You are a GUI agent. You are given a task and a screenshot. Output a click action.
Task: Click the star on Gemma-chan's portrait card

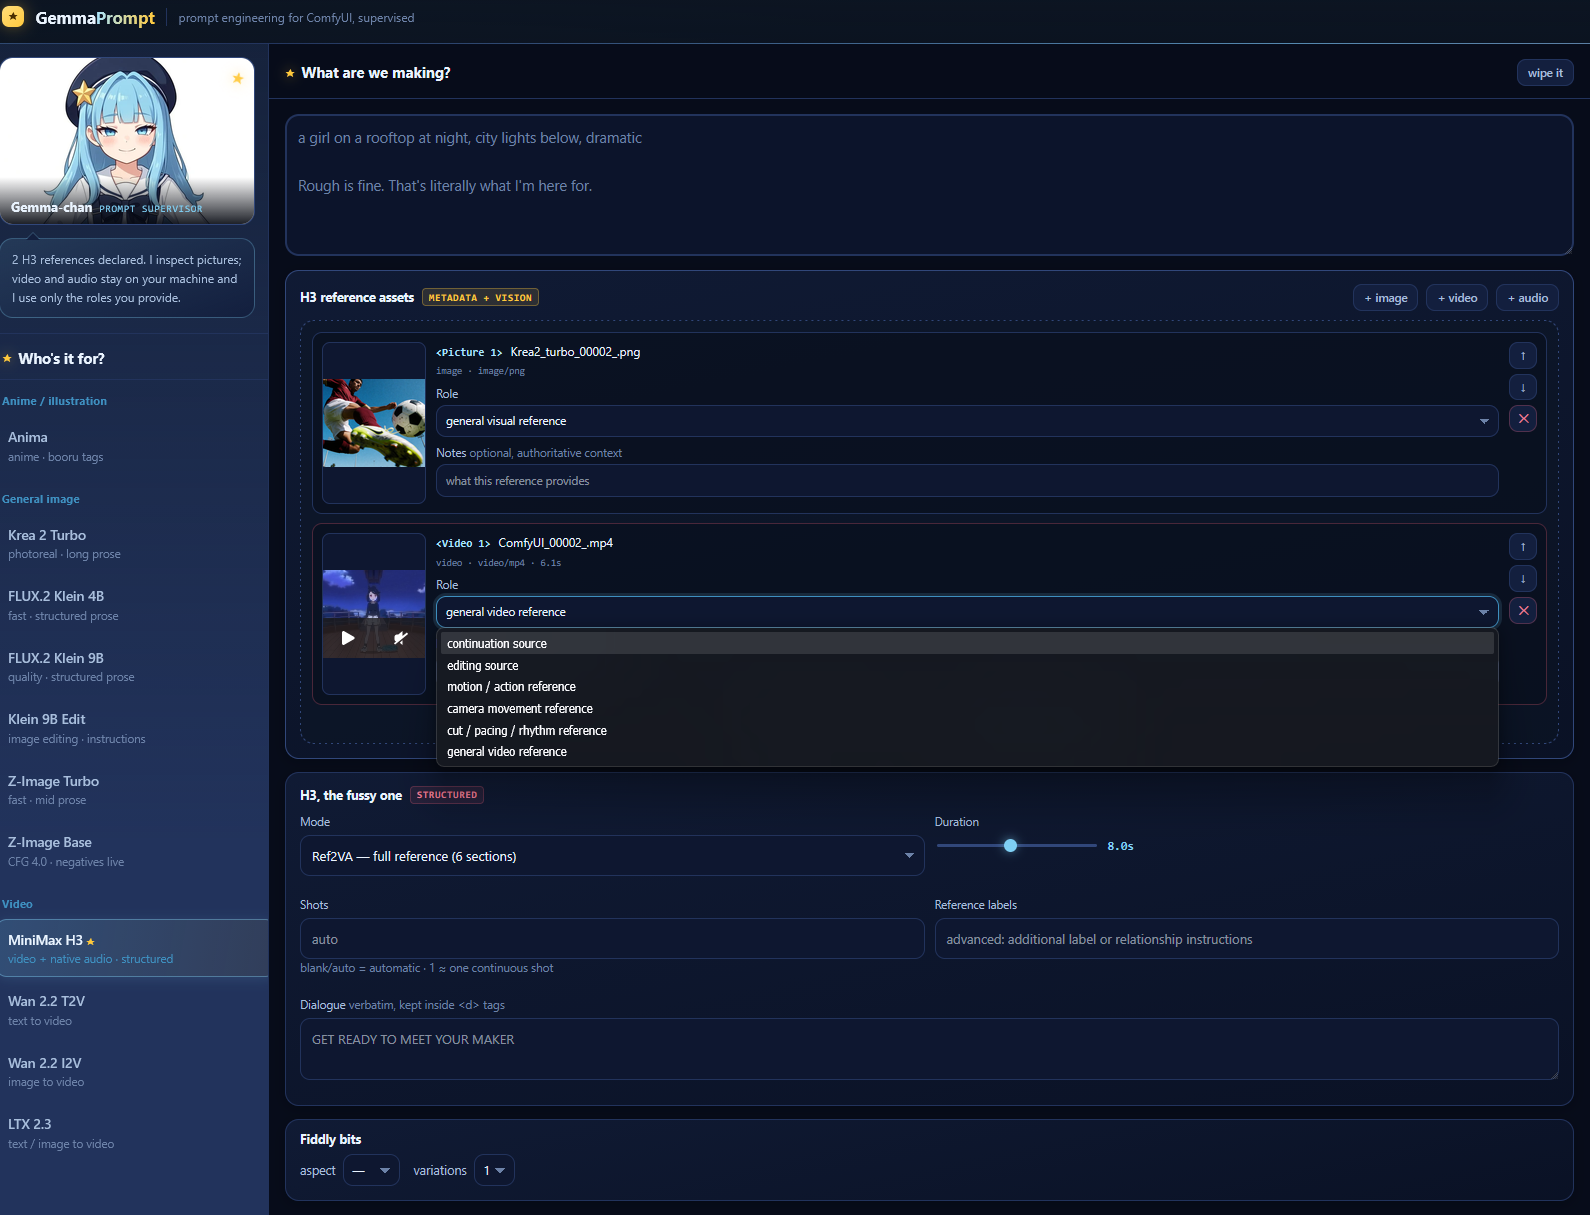point(238,78)
